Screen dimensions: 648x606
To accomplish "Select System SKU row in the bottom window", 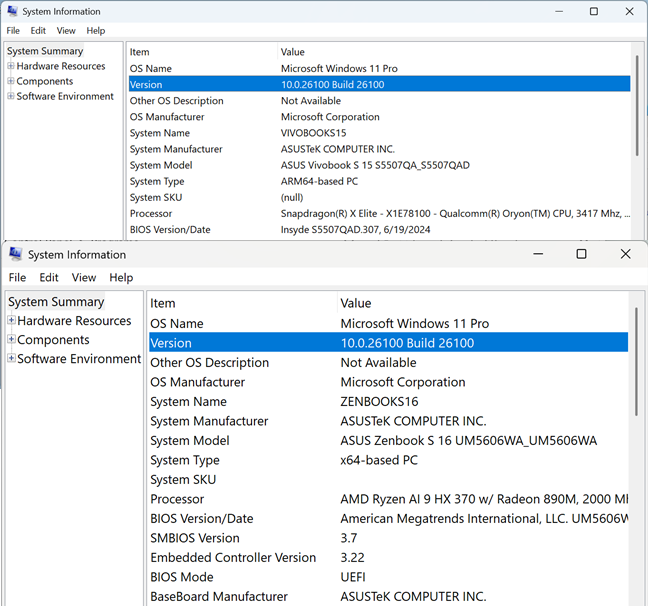I will click(x=388, y=480).
